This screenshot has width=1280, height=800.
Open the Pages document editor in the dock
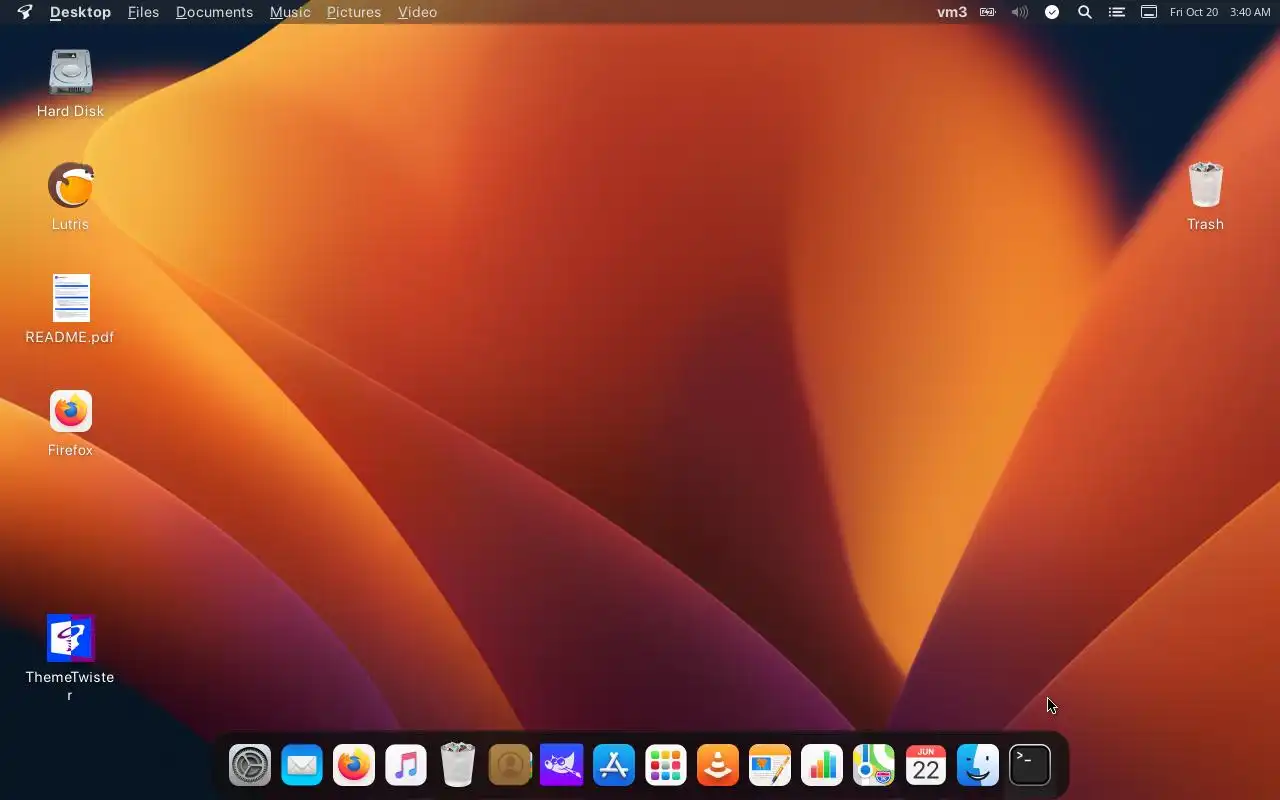tap(770, 766)
